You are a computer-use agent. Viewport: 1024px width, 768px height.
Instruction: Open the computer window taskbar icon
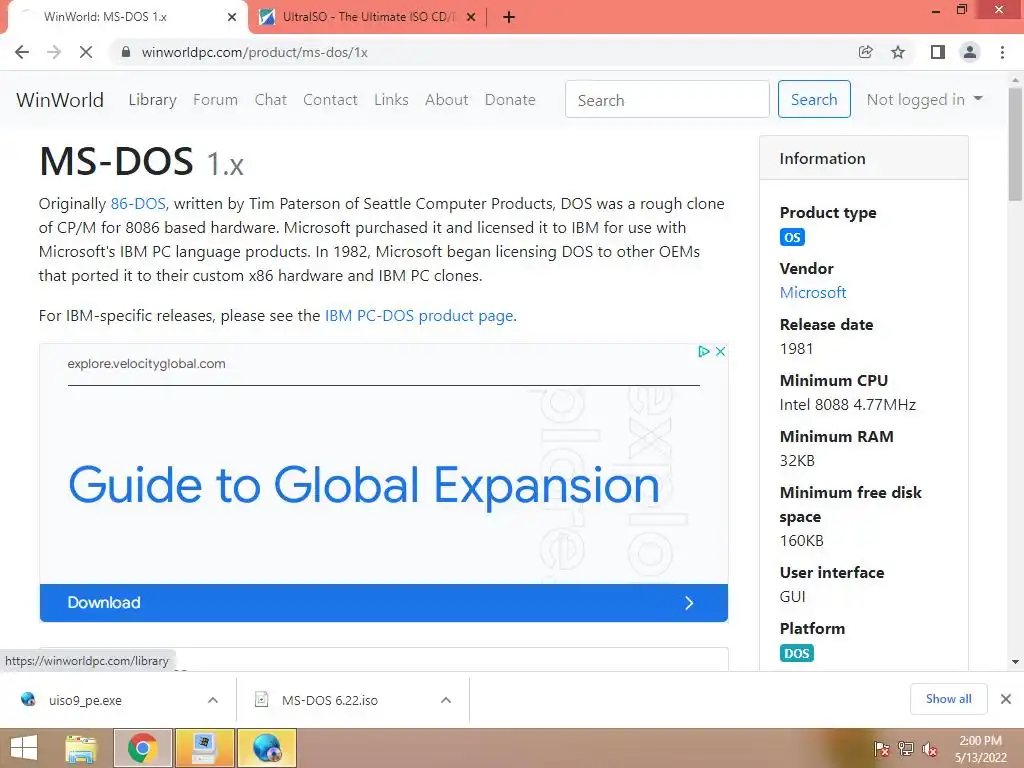204,748
